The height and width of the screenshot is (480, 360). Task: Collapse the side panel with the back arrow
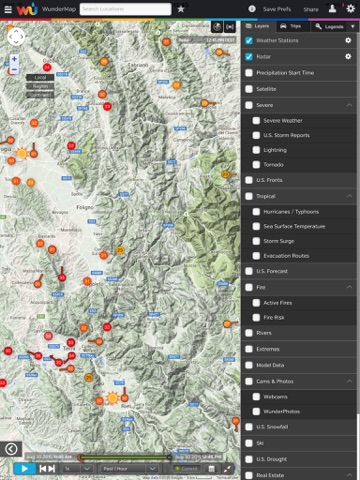(11, 449)
